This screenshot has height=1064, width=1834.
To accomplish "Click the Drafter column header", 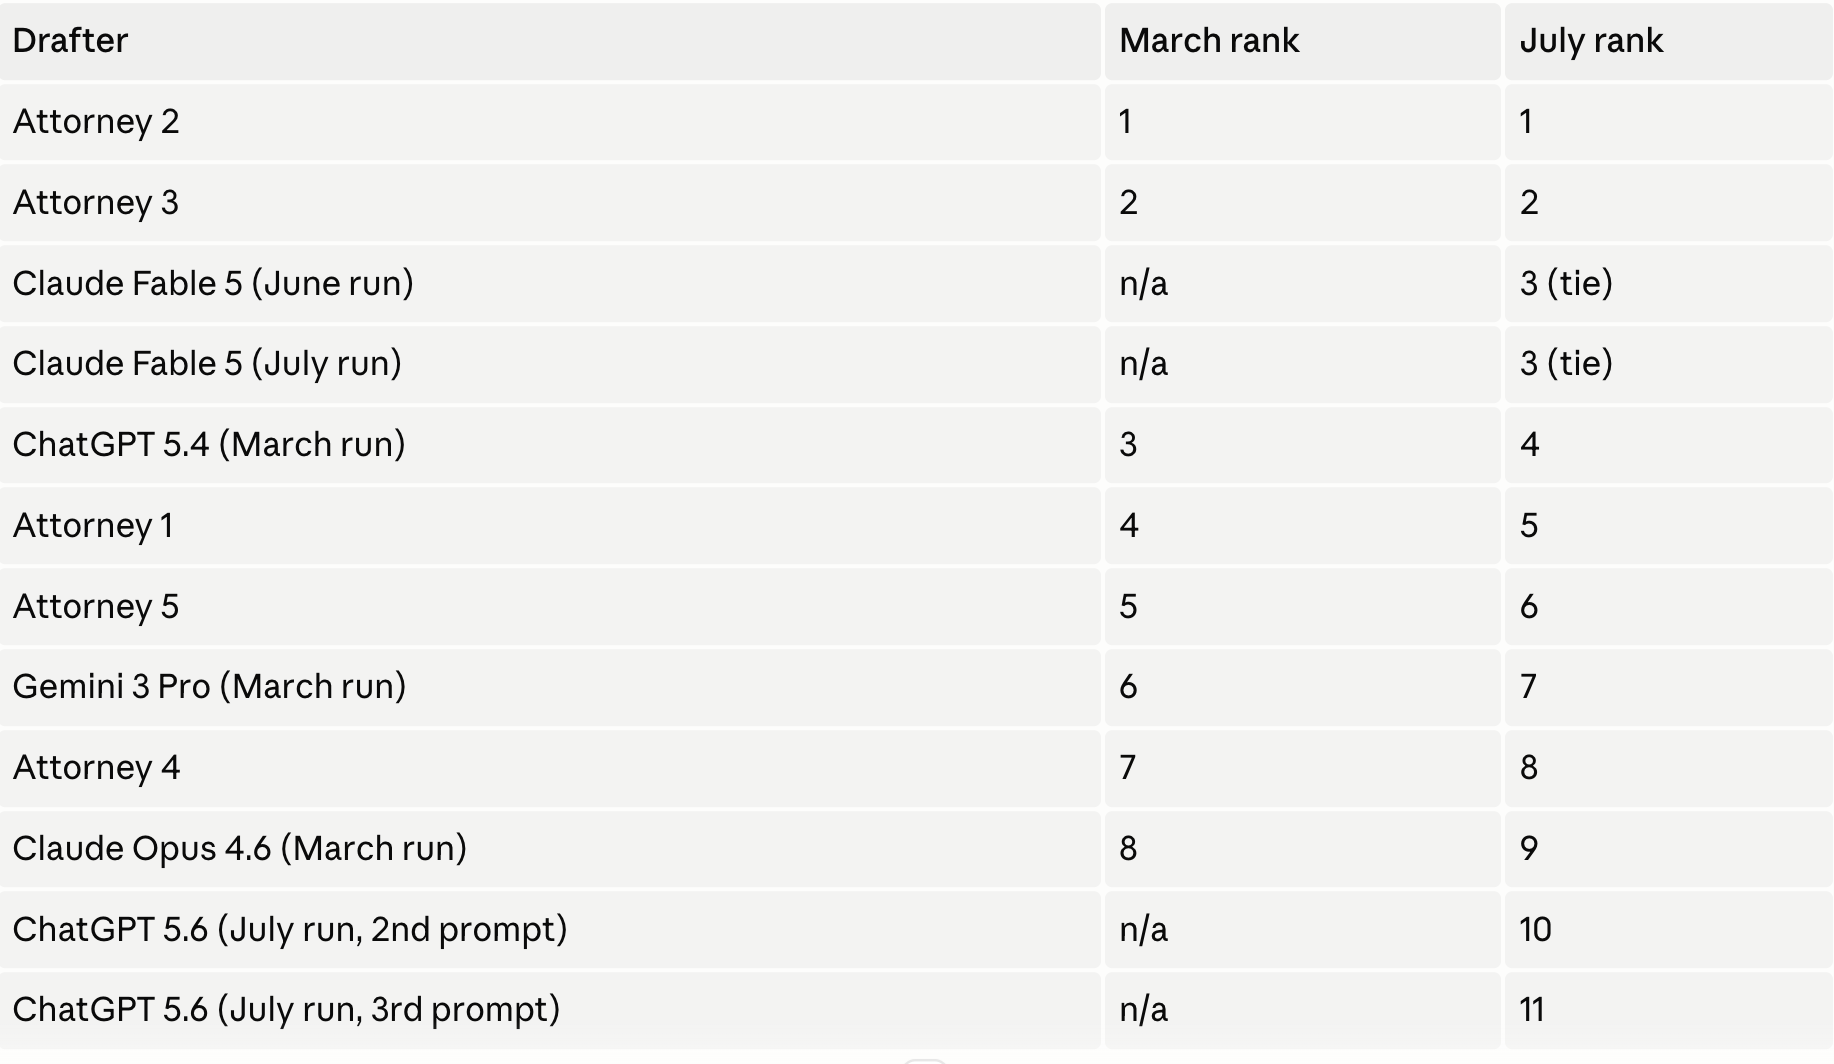I will coord(550,41).
